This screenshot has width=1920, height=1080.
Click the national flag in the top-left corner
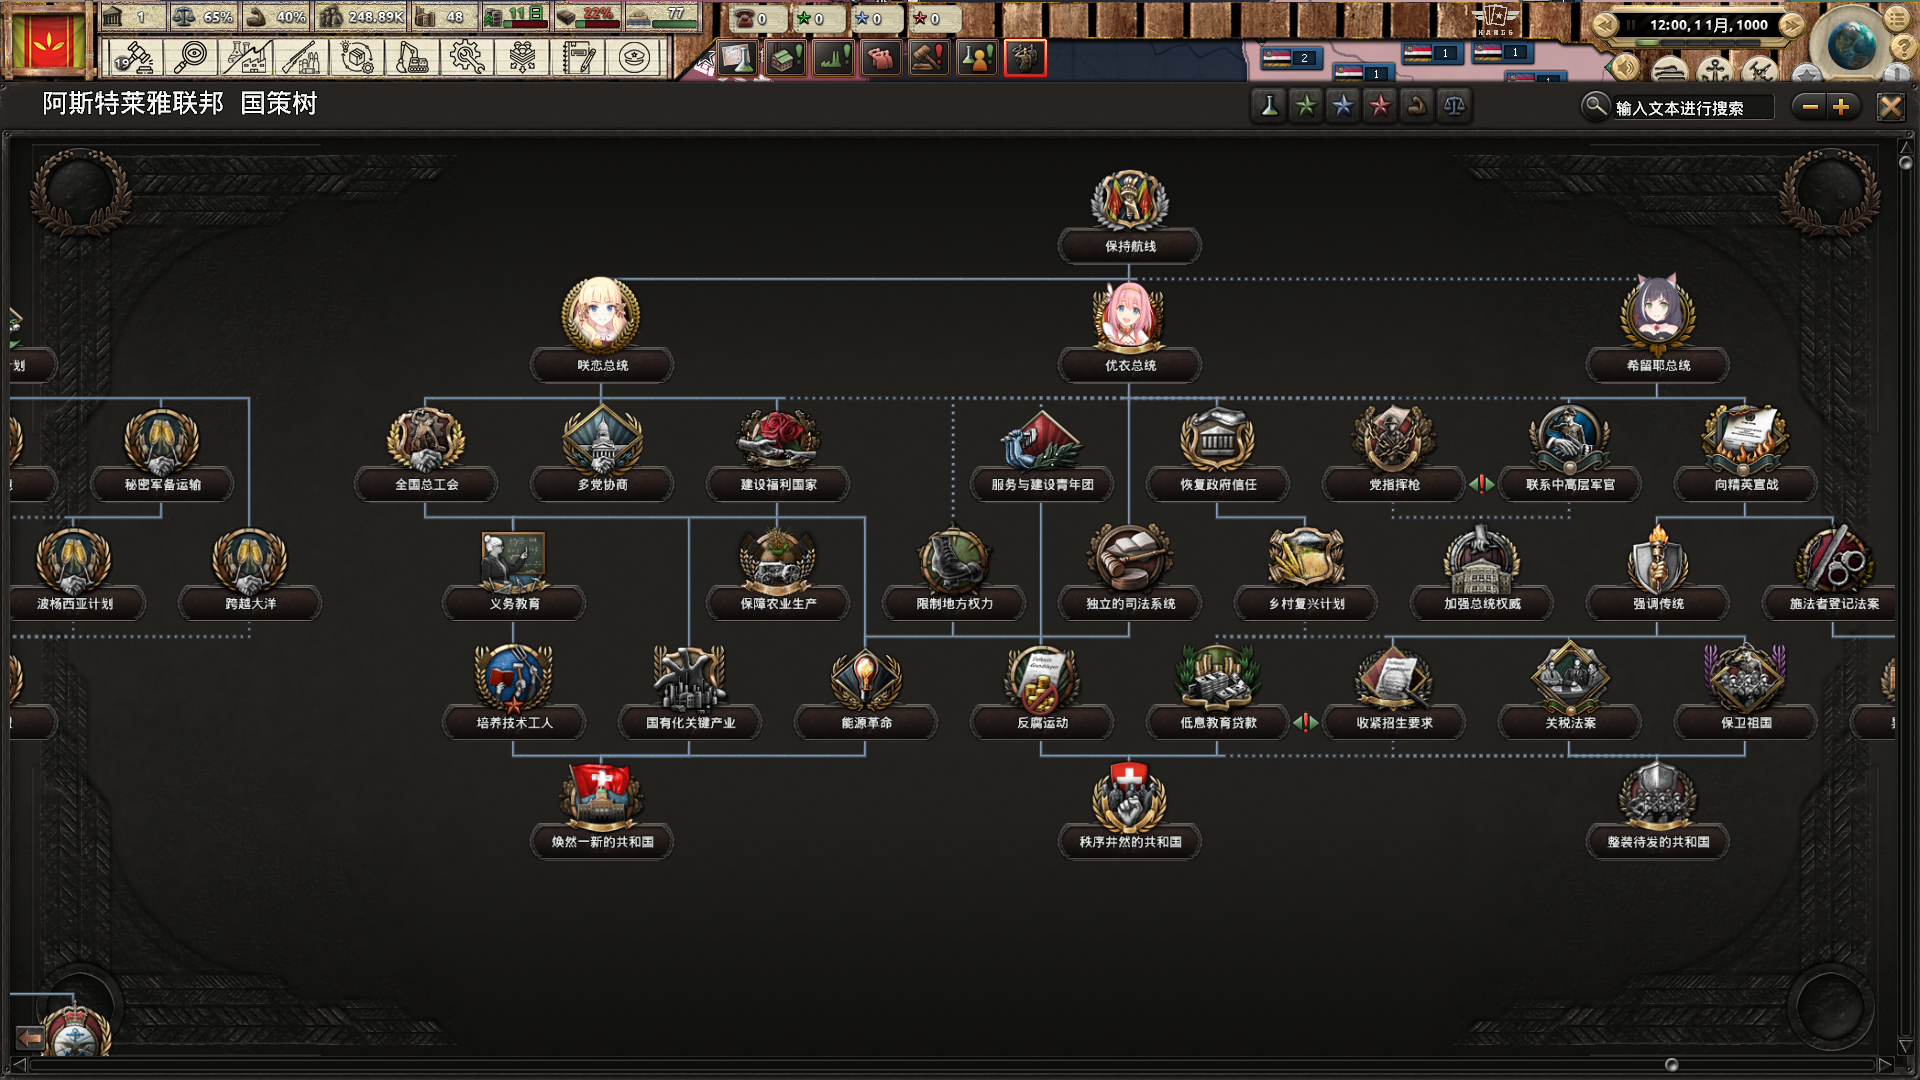pos(47,41)
